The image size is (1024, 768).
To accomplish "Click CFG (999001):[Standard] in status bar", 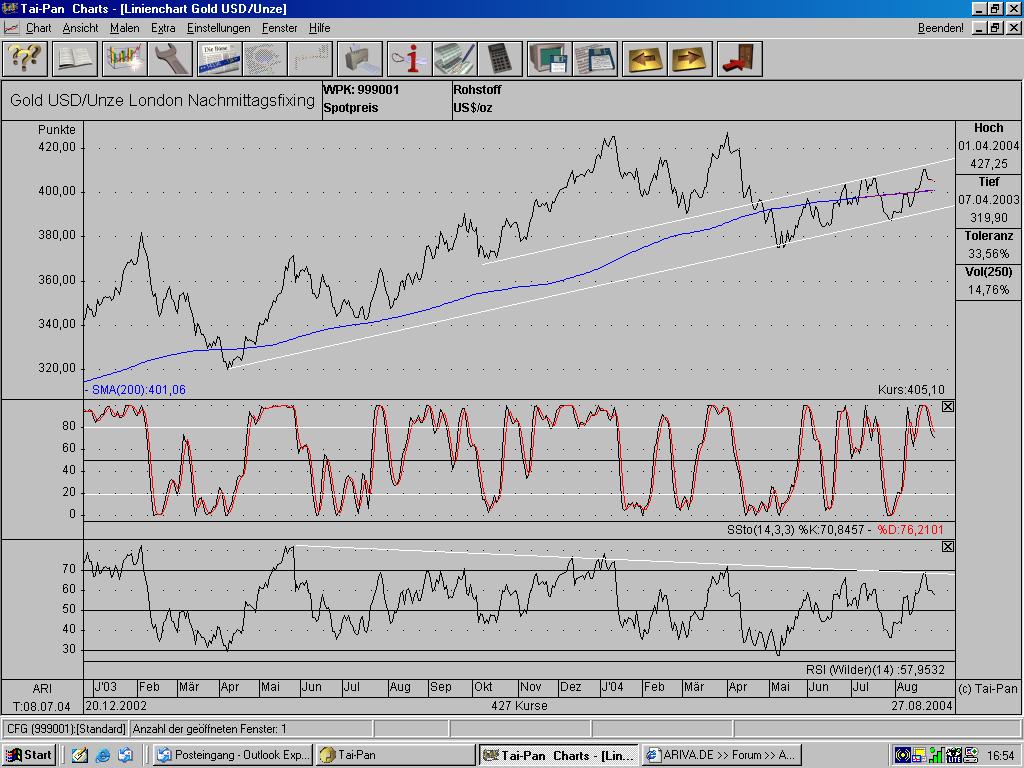I will [x=66, y=729].
